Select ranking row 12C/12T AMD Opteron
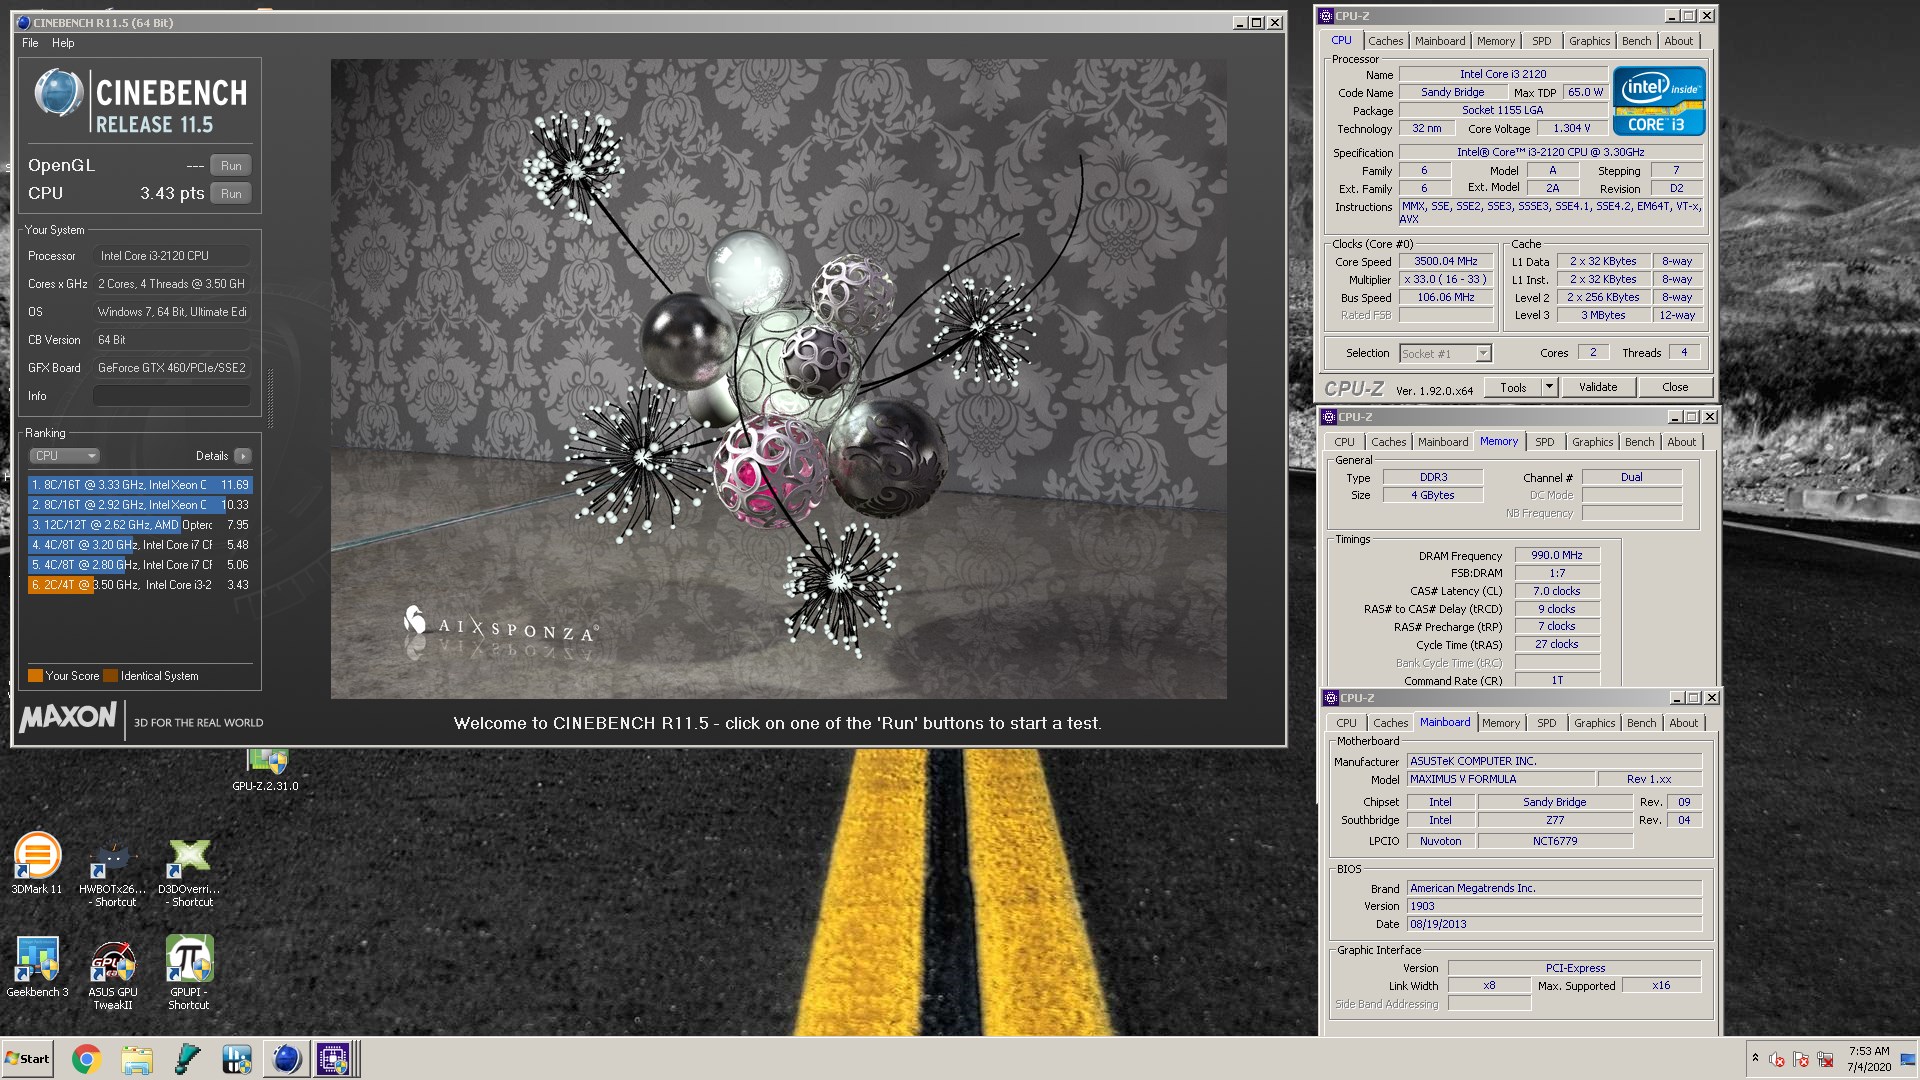This screenshot has height=1080, width=1920. click(x=139, y=525)
